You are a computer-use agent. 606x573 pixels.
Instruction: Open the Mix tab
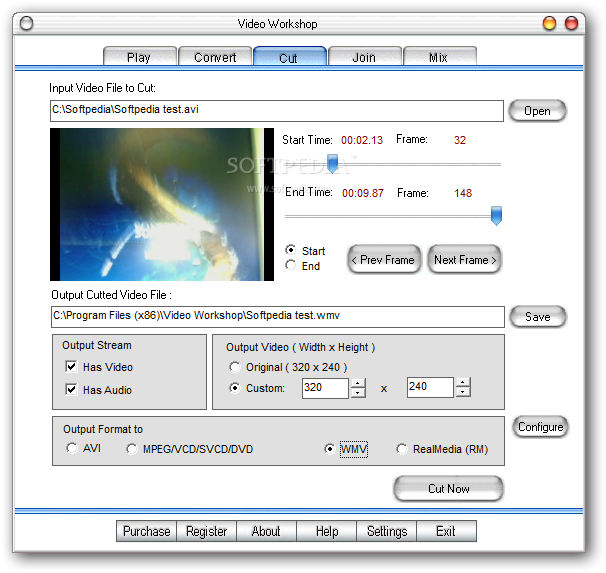(439, 57)
